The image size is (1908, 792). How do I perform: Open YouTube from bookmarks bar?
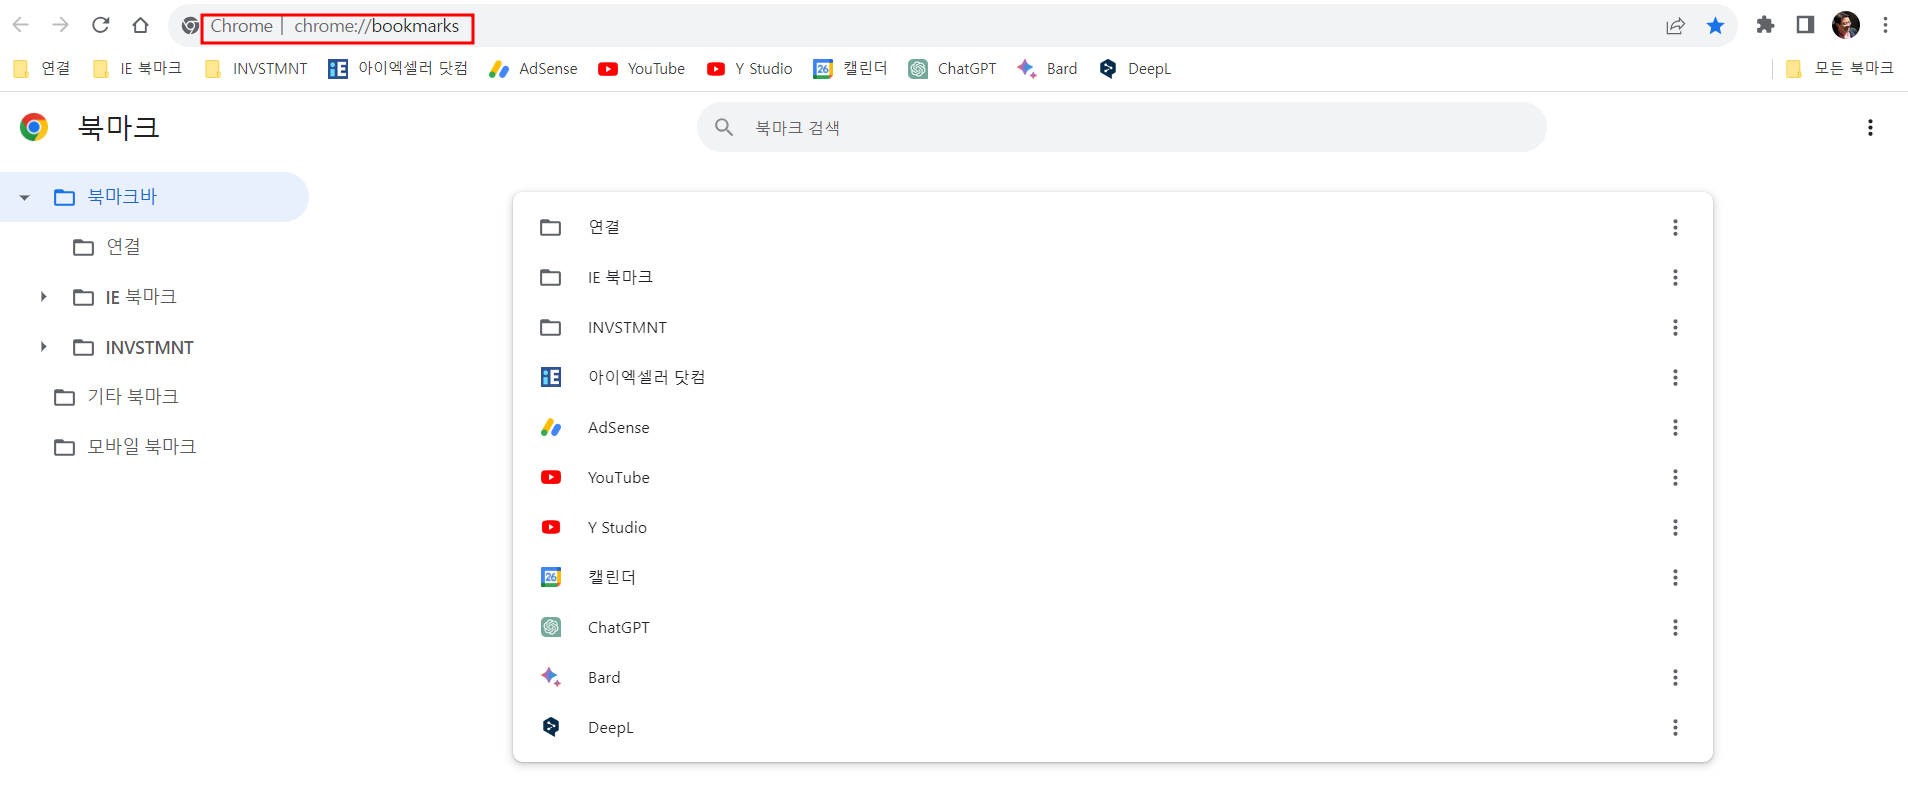tap(642, 68)
